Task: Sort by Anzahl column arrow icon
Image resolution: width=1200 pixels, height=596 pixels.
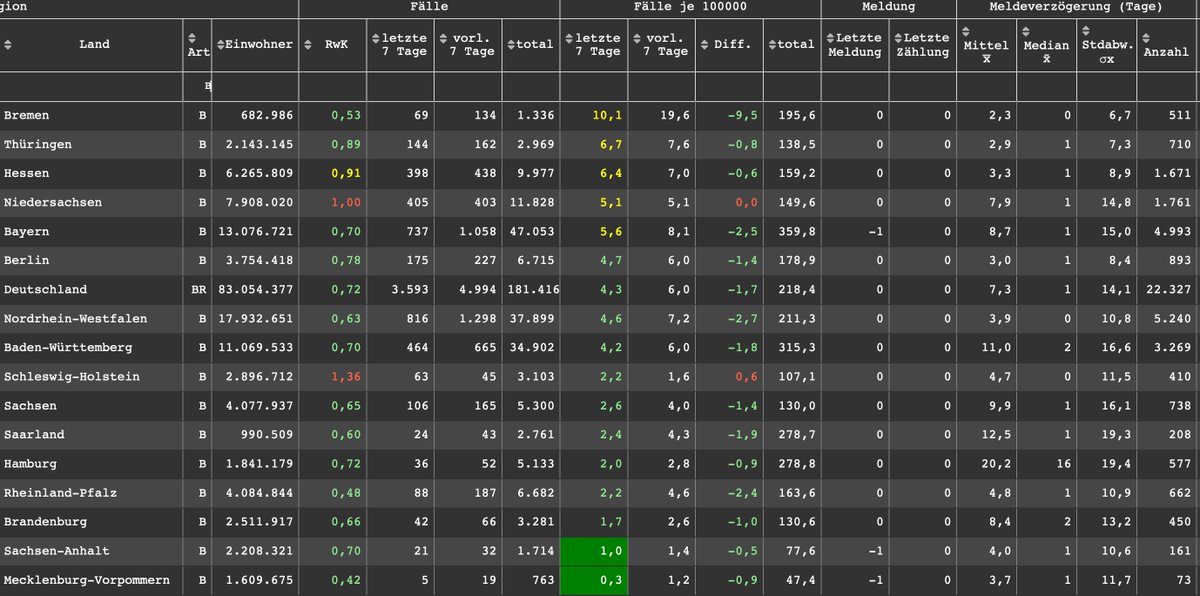Action: click(1144, 38)
